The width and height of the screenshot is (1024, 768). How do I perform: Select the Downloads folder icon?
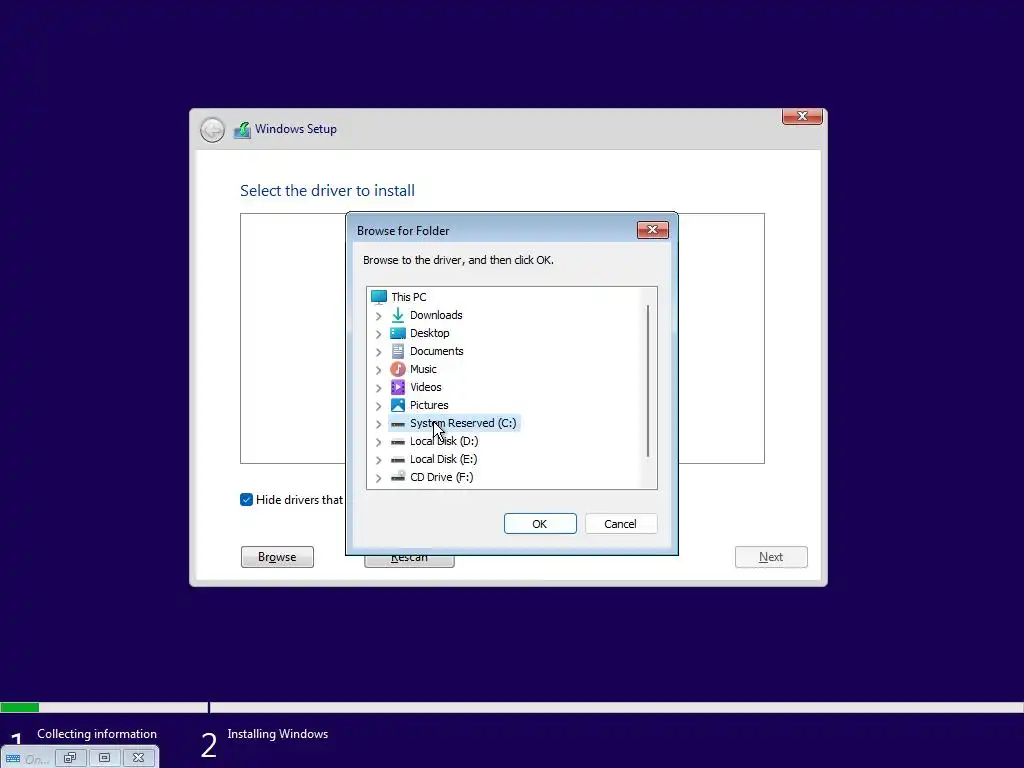coord(398,315)
